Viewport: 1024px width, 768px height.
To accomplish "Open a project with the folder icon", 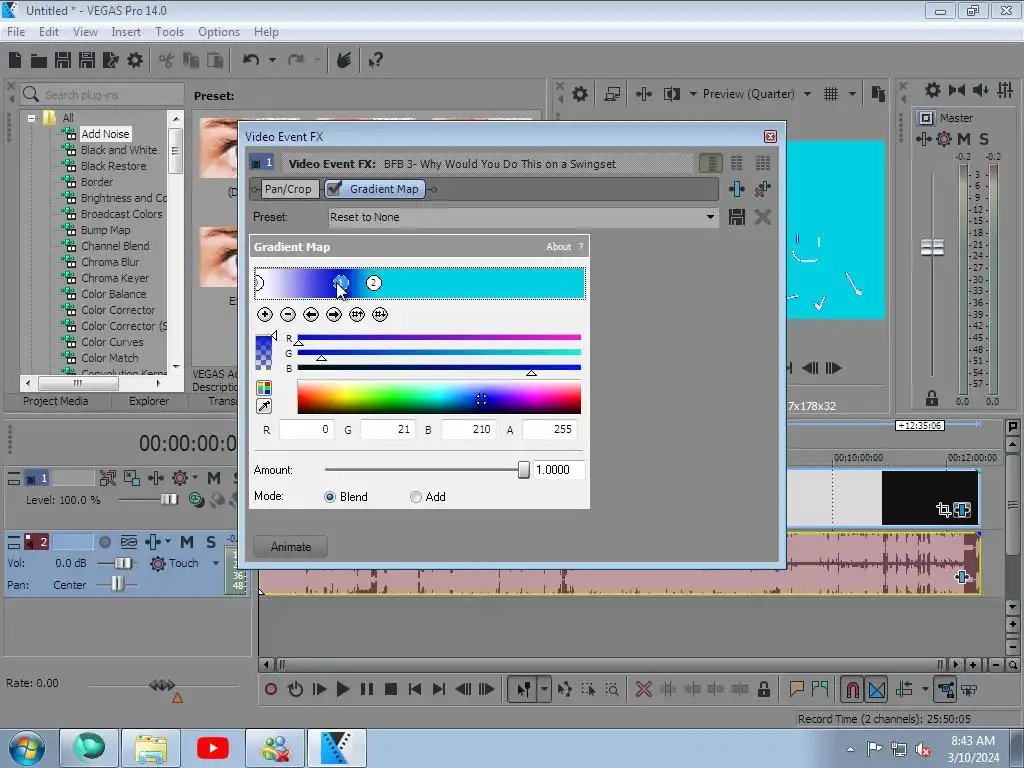I will click(x=39, y=61).
